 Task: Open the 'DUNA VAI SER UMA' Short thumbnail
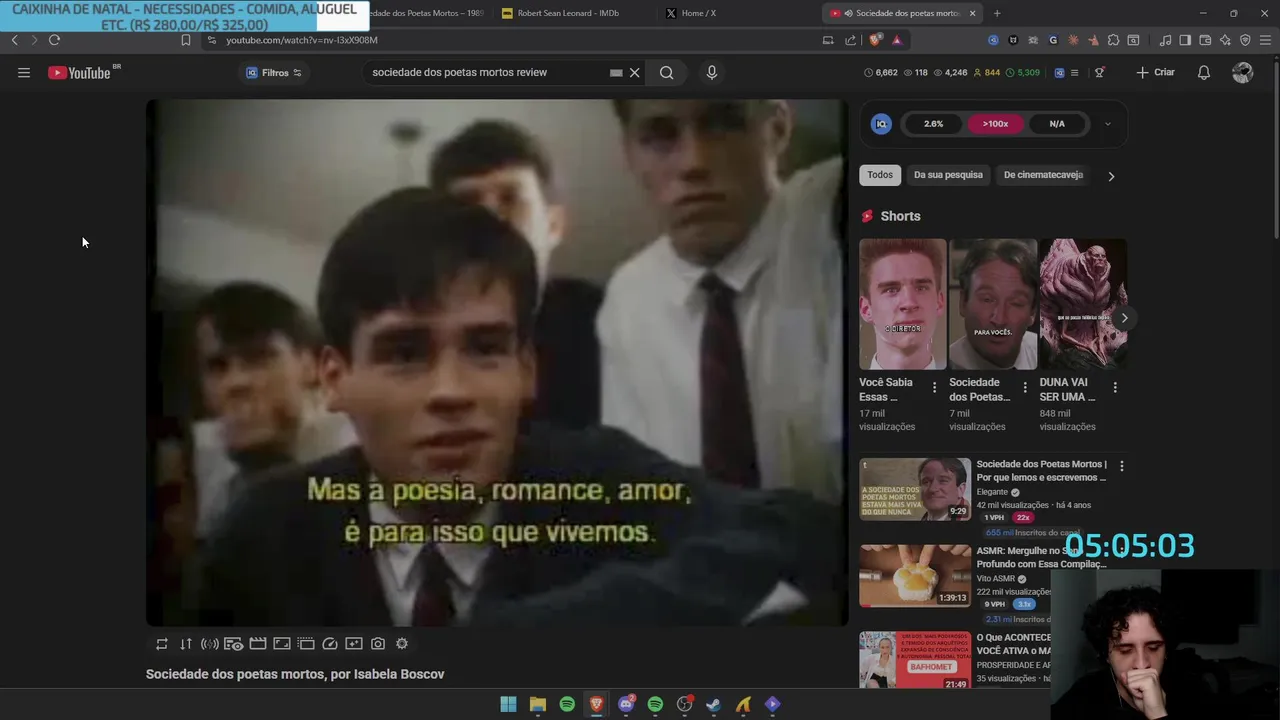(x=1083, y=304)
